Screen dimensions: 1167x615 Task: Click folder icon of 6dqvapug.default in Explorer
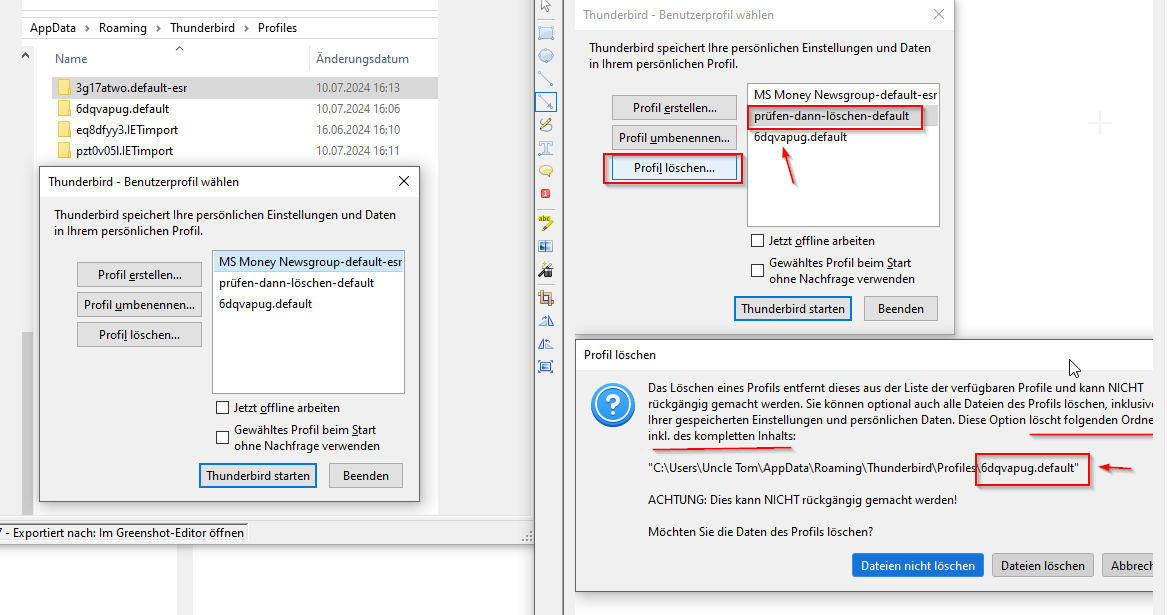pyautogui.click(x=64, y=109)
